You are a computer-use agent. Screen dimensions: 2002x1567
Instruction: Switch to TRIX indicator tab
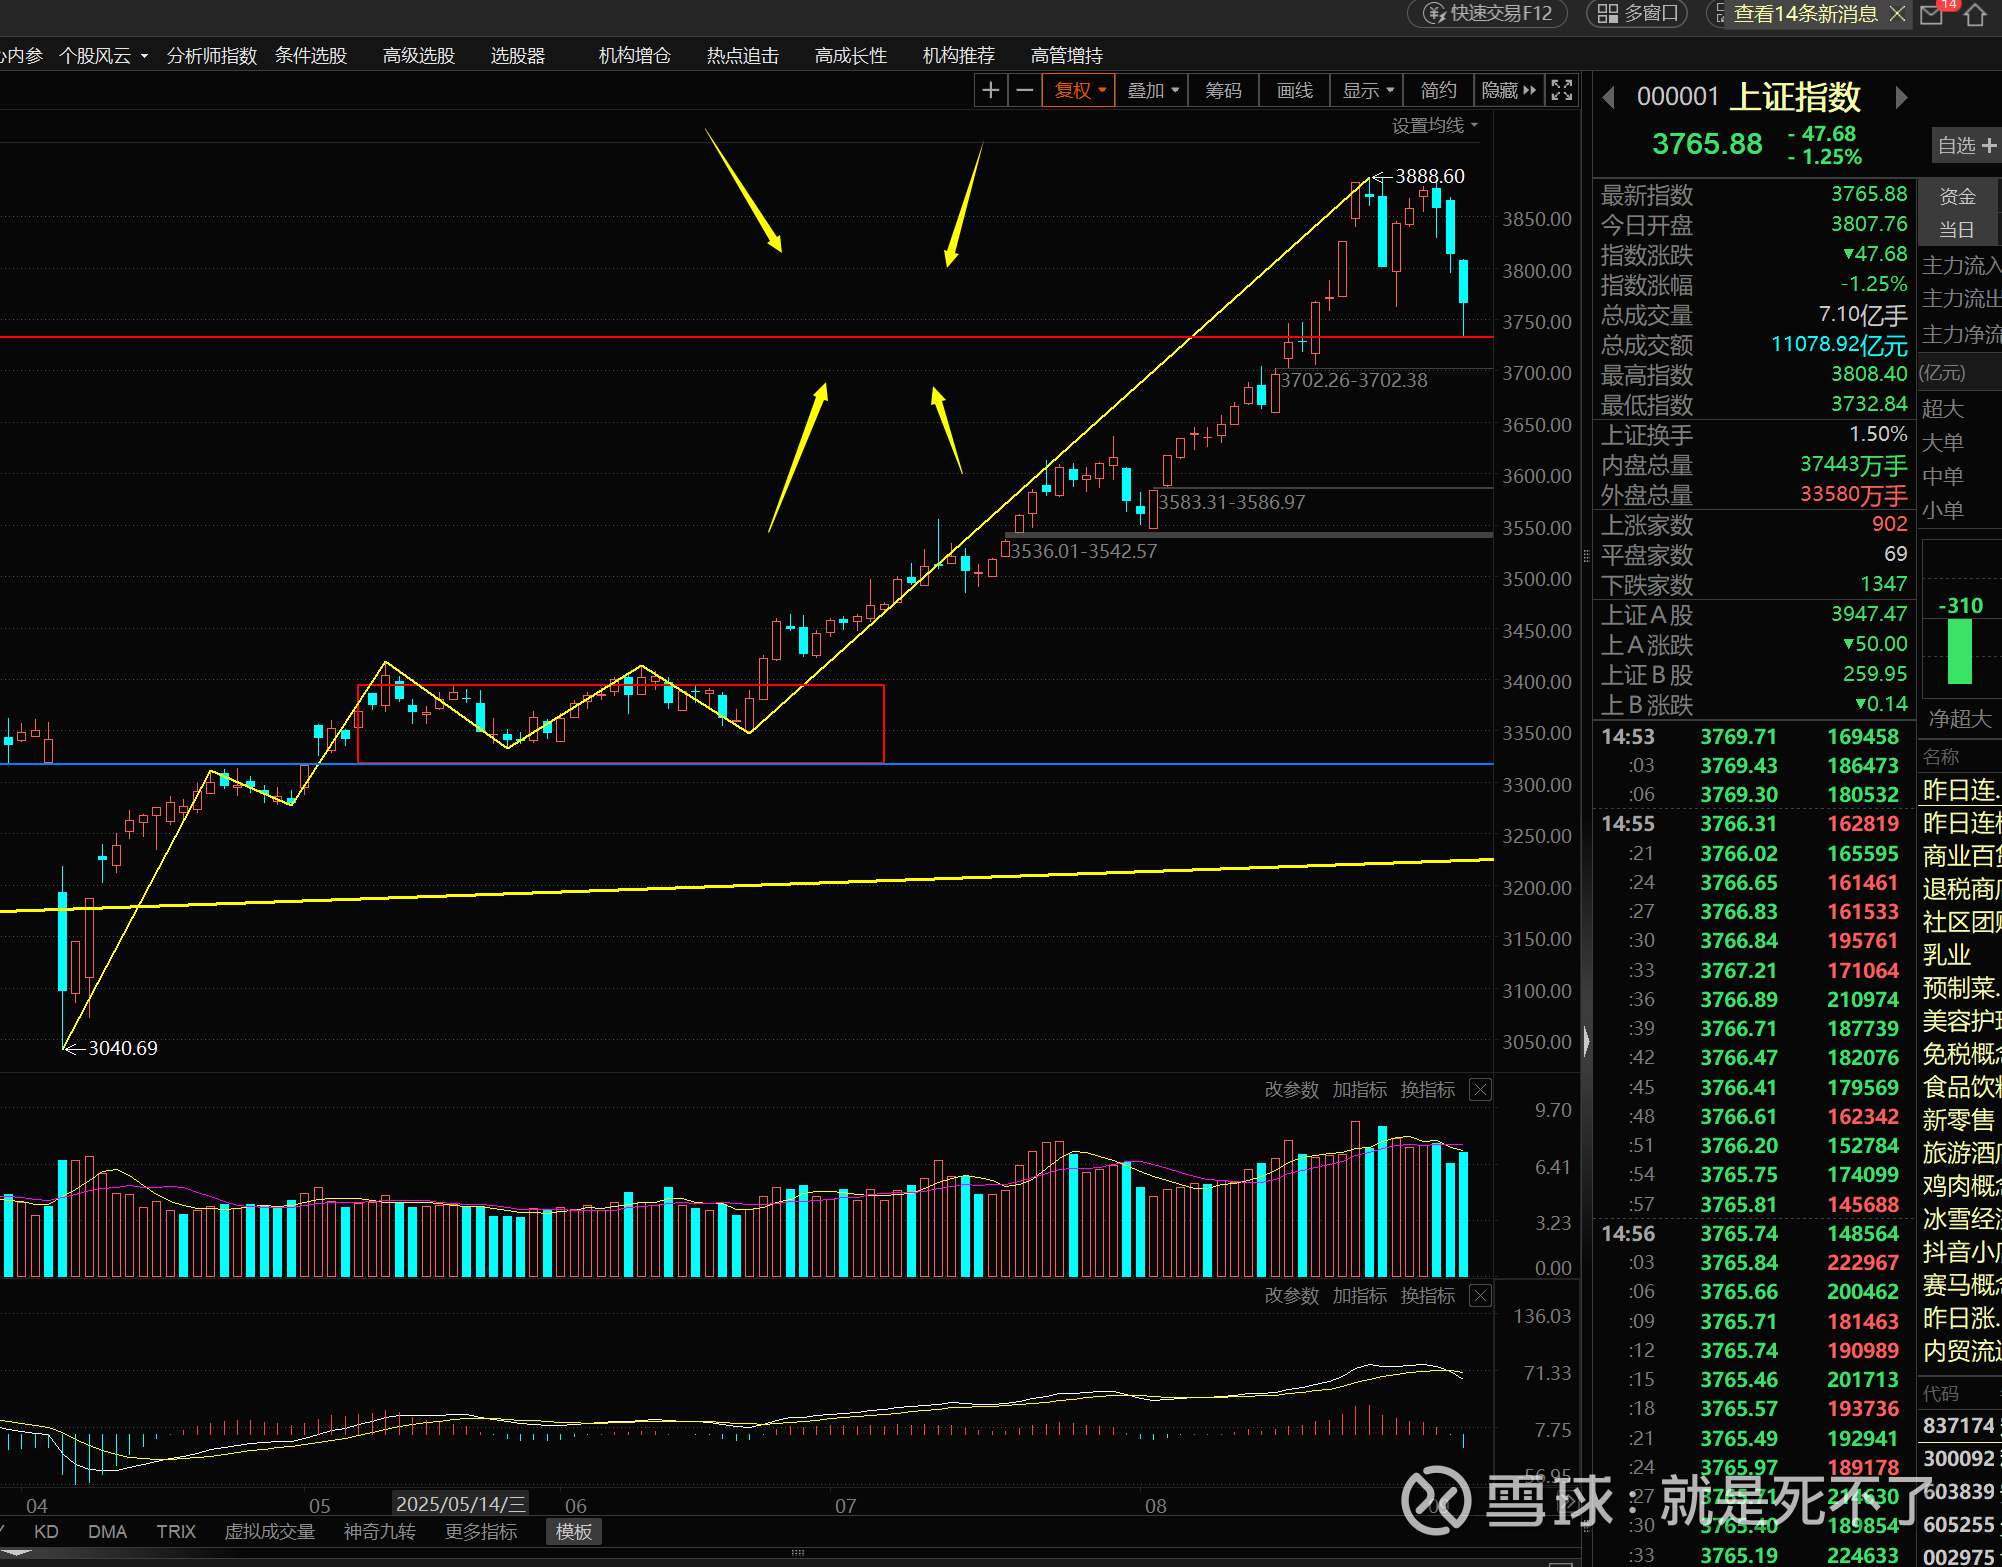click(176, 1532)
